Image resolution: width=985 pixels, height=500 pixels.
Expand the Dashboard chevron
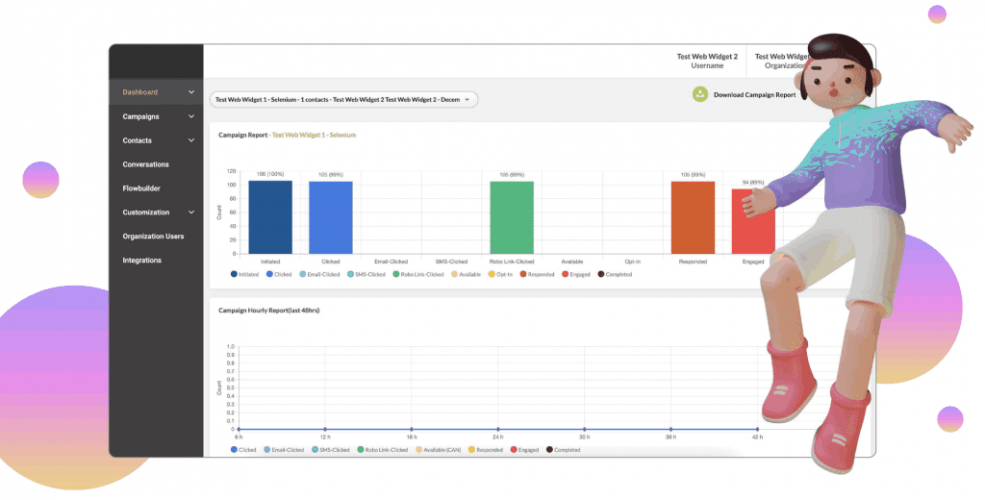click(191, 92)
